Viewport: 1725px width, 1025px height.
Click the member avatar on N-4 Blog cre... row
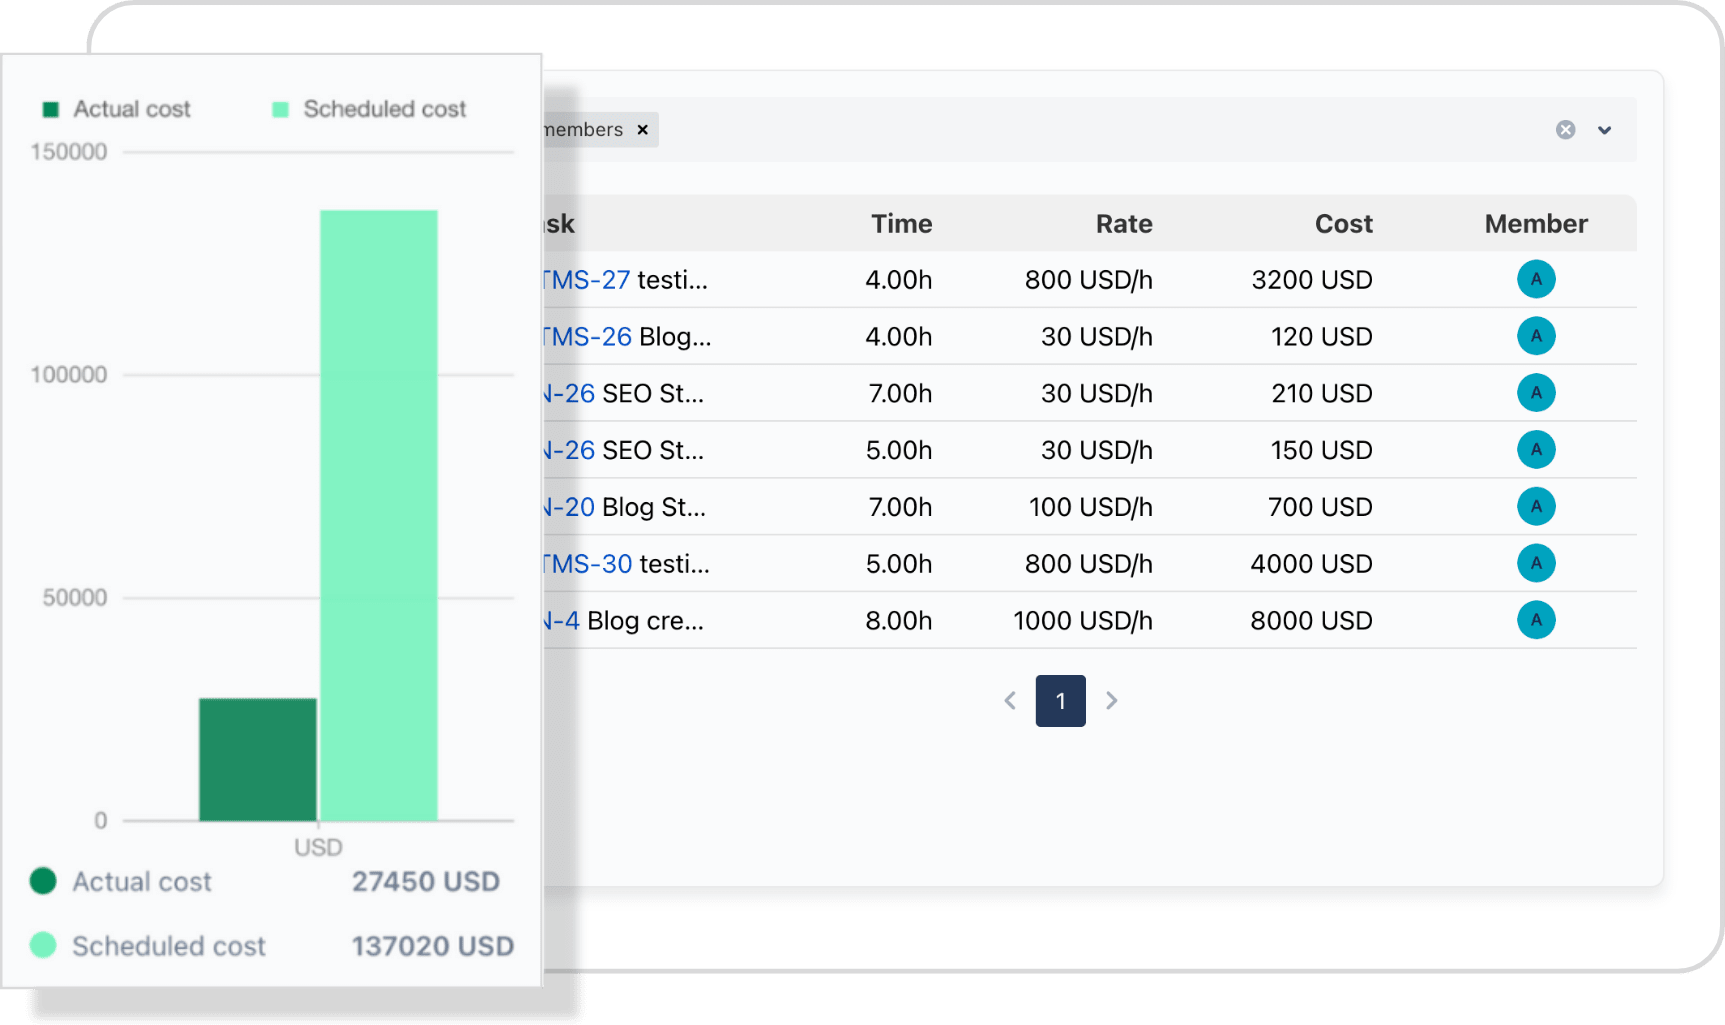(1536, 620)
